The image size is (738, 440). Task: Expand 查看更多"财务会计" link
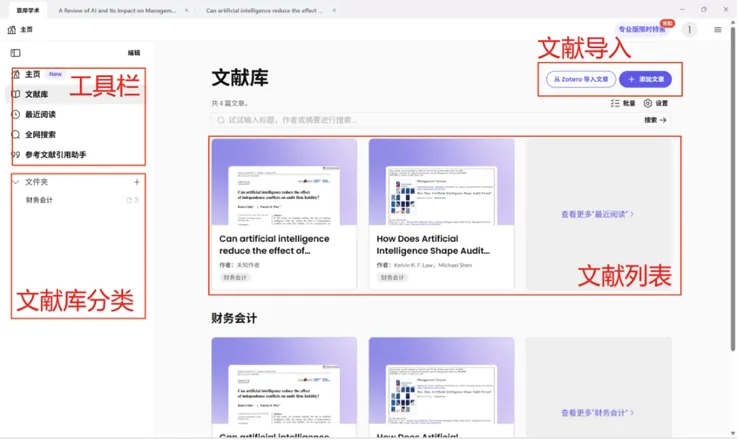click(x=597, y=412)
